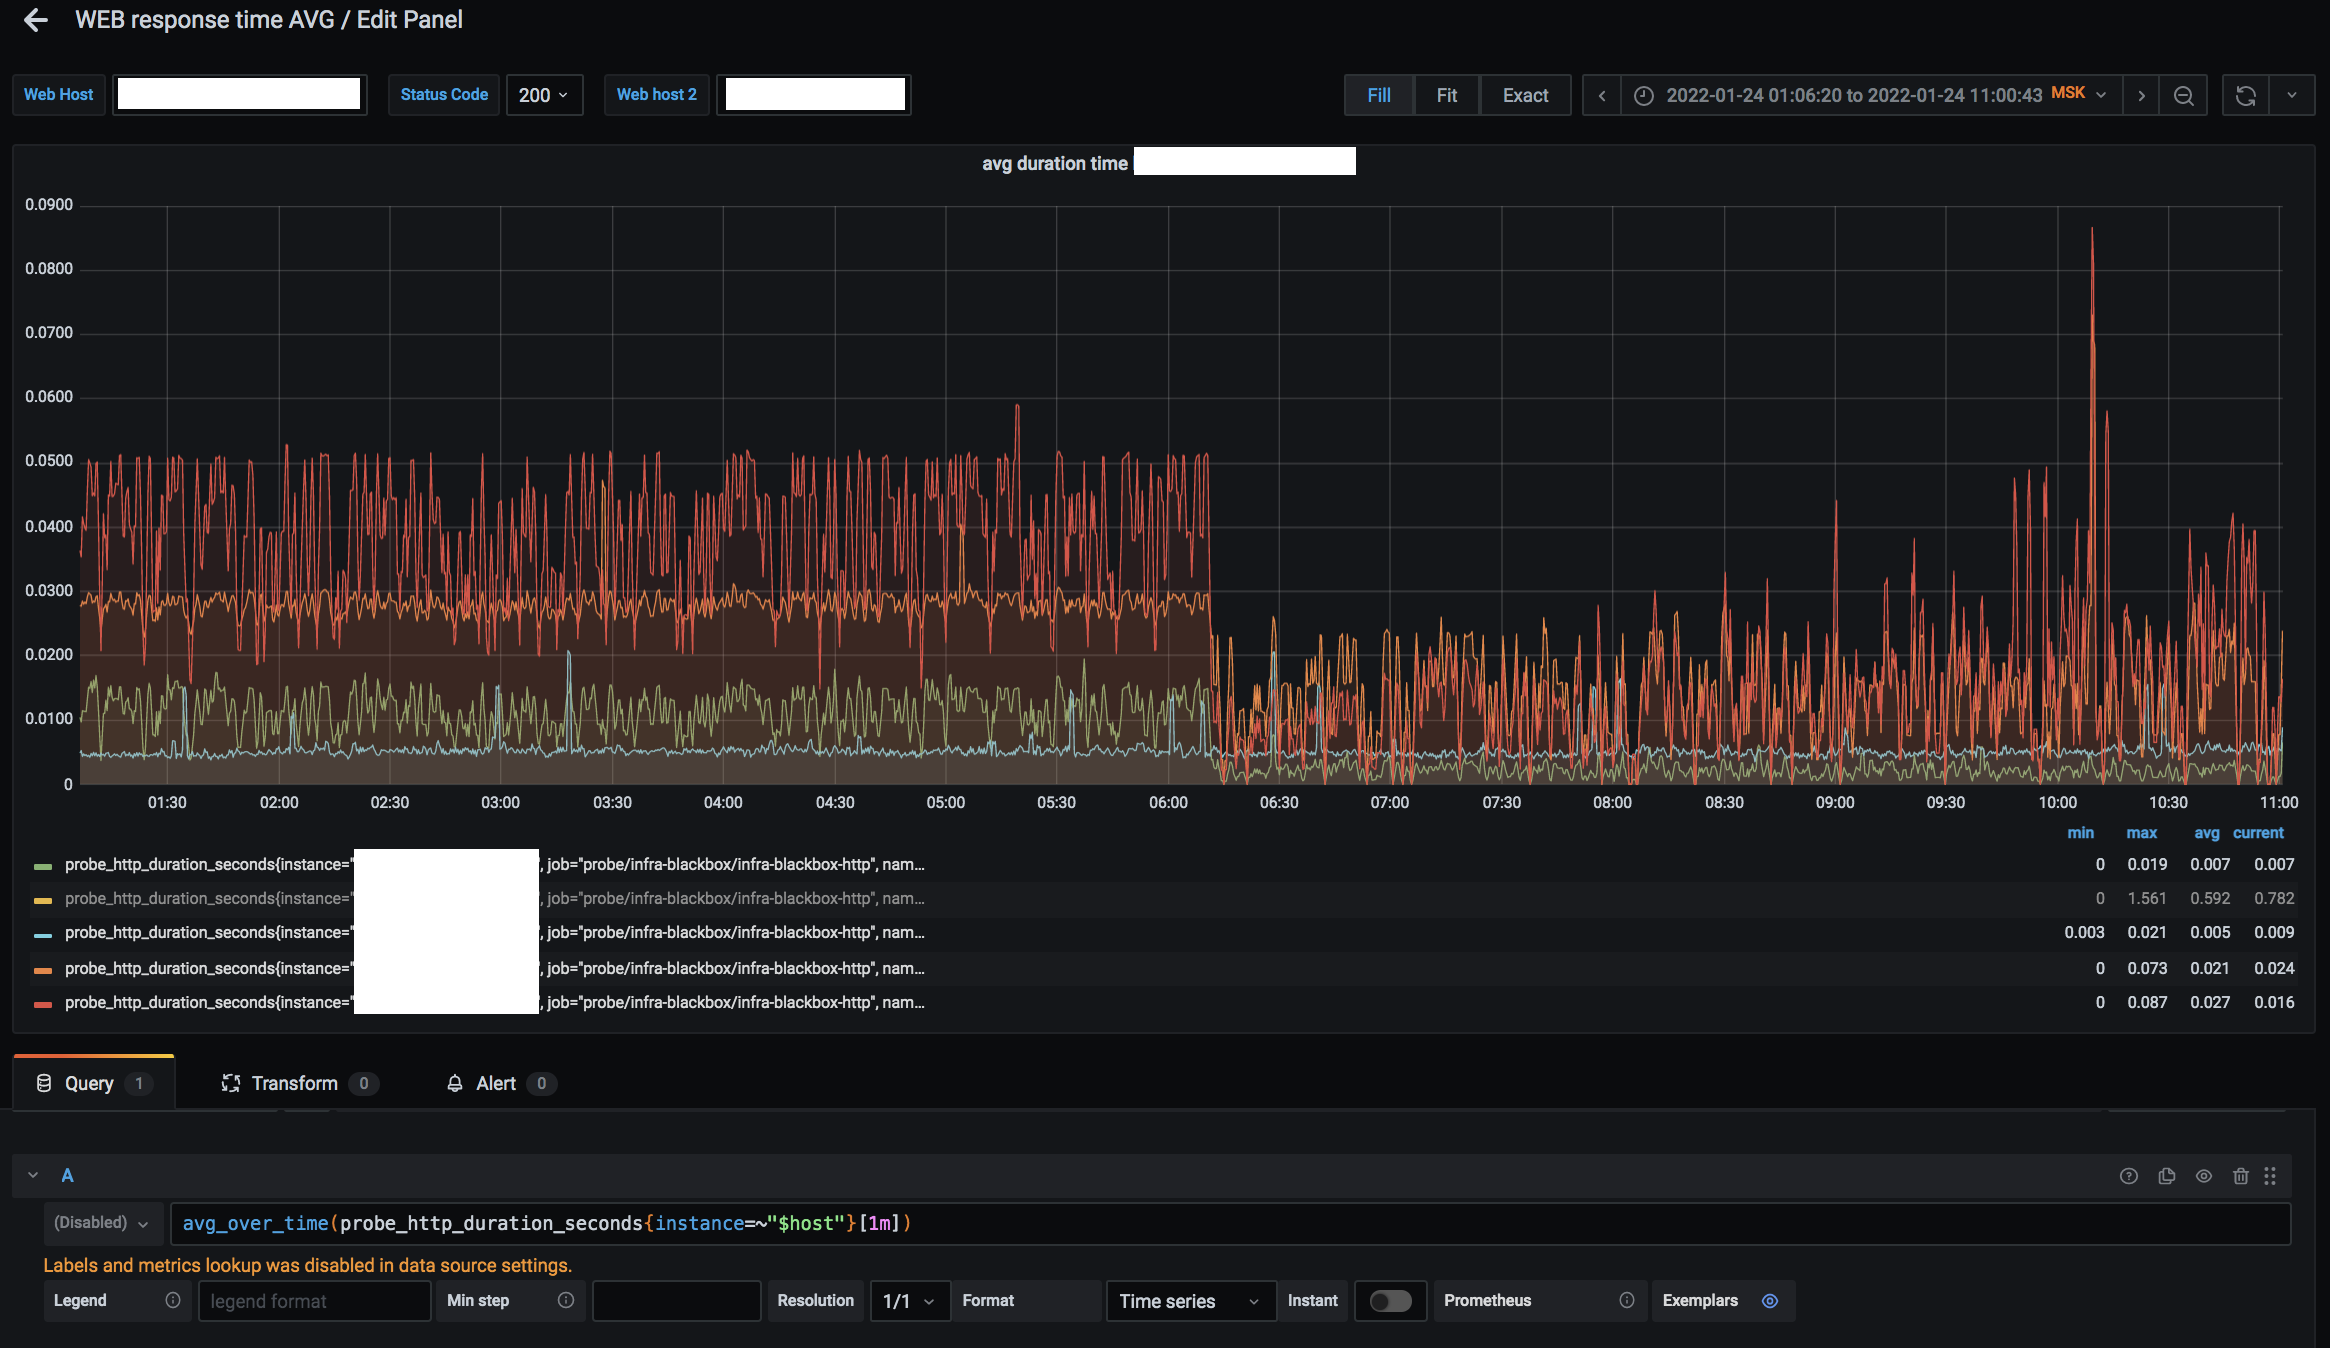
Task: Click the delete query icon
Action: (2242, 1176)
